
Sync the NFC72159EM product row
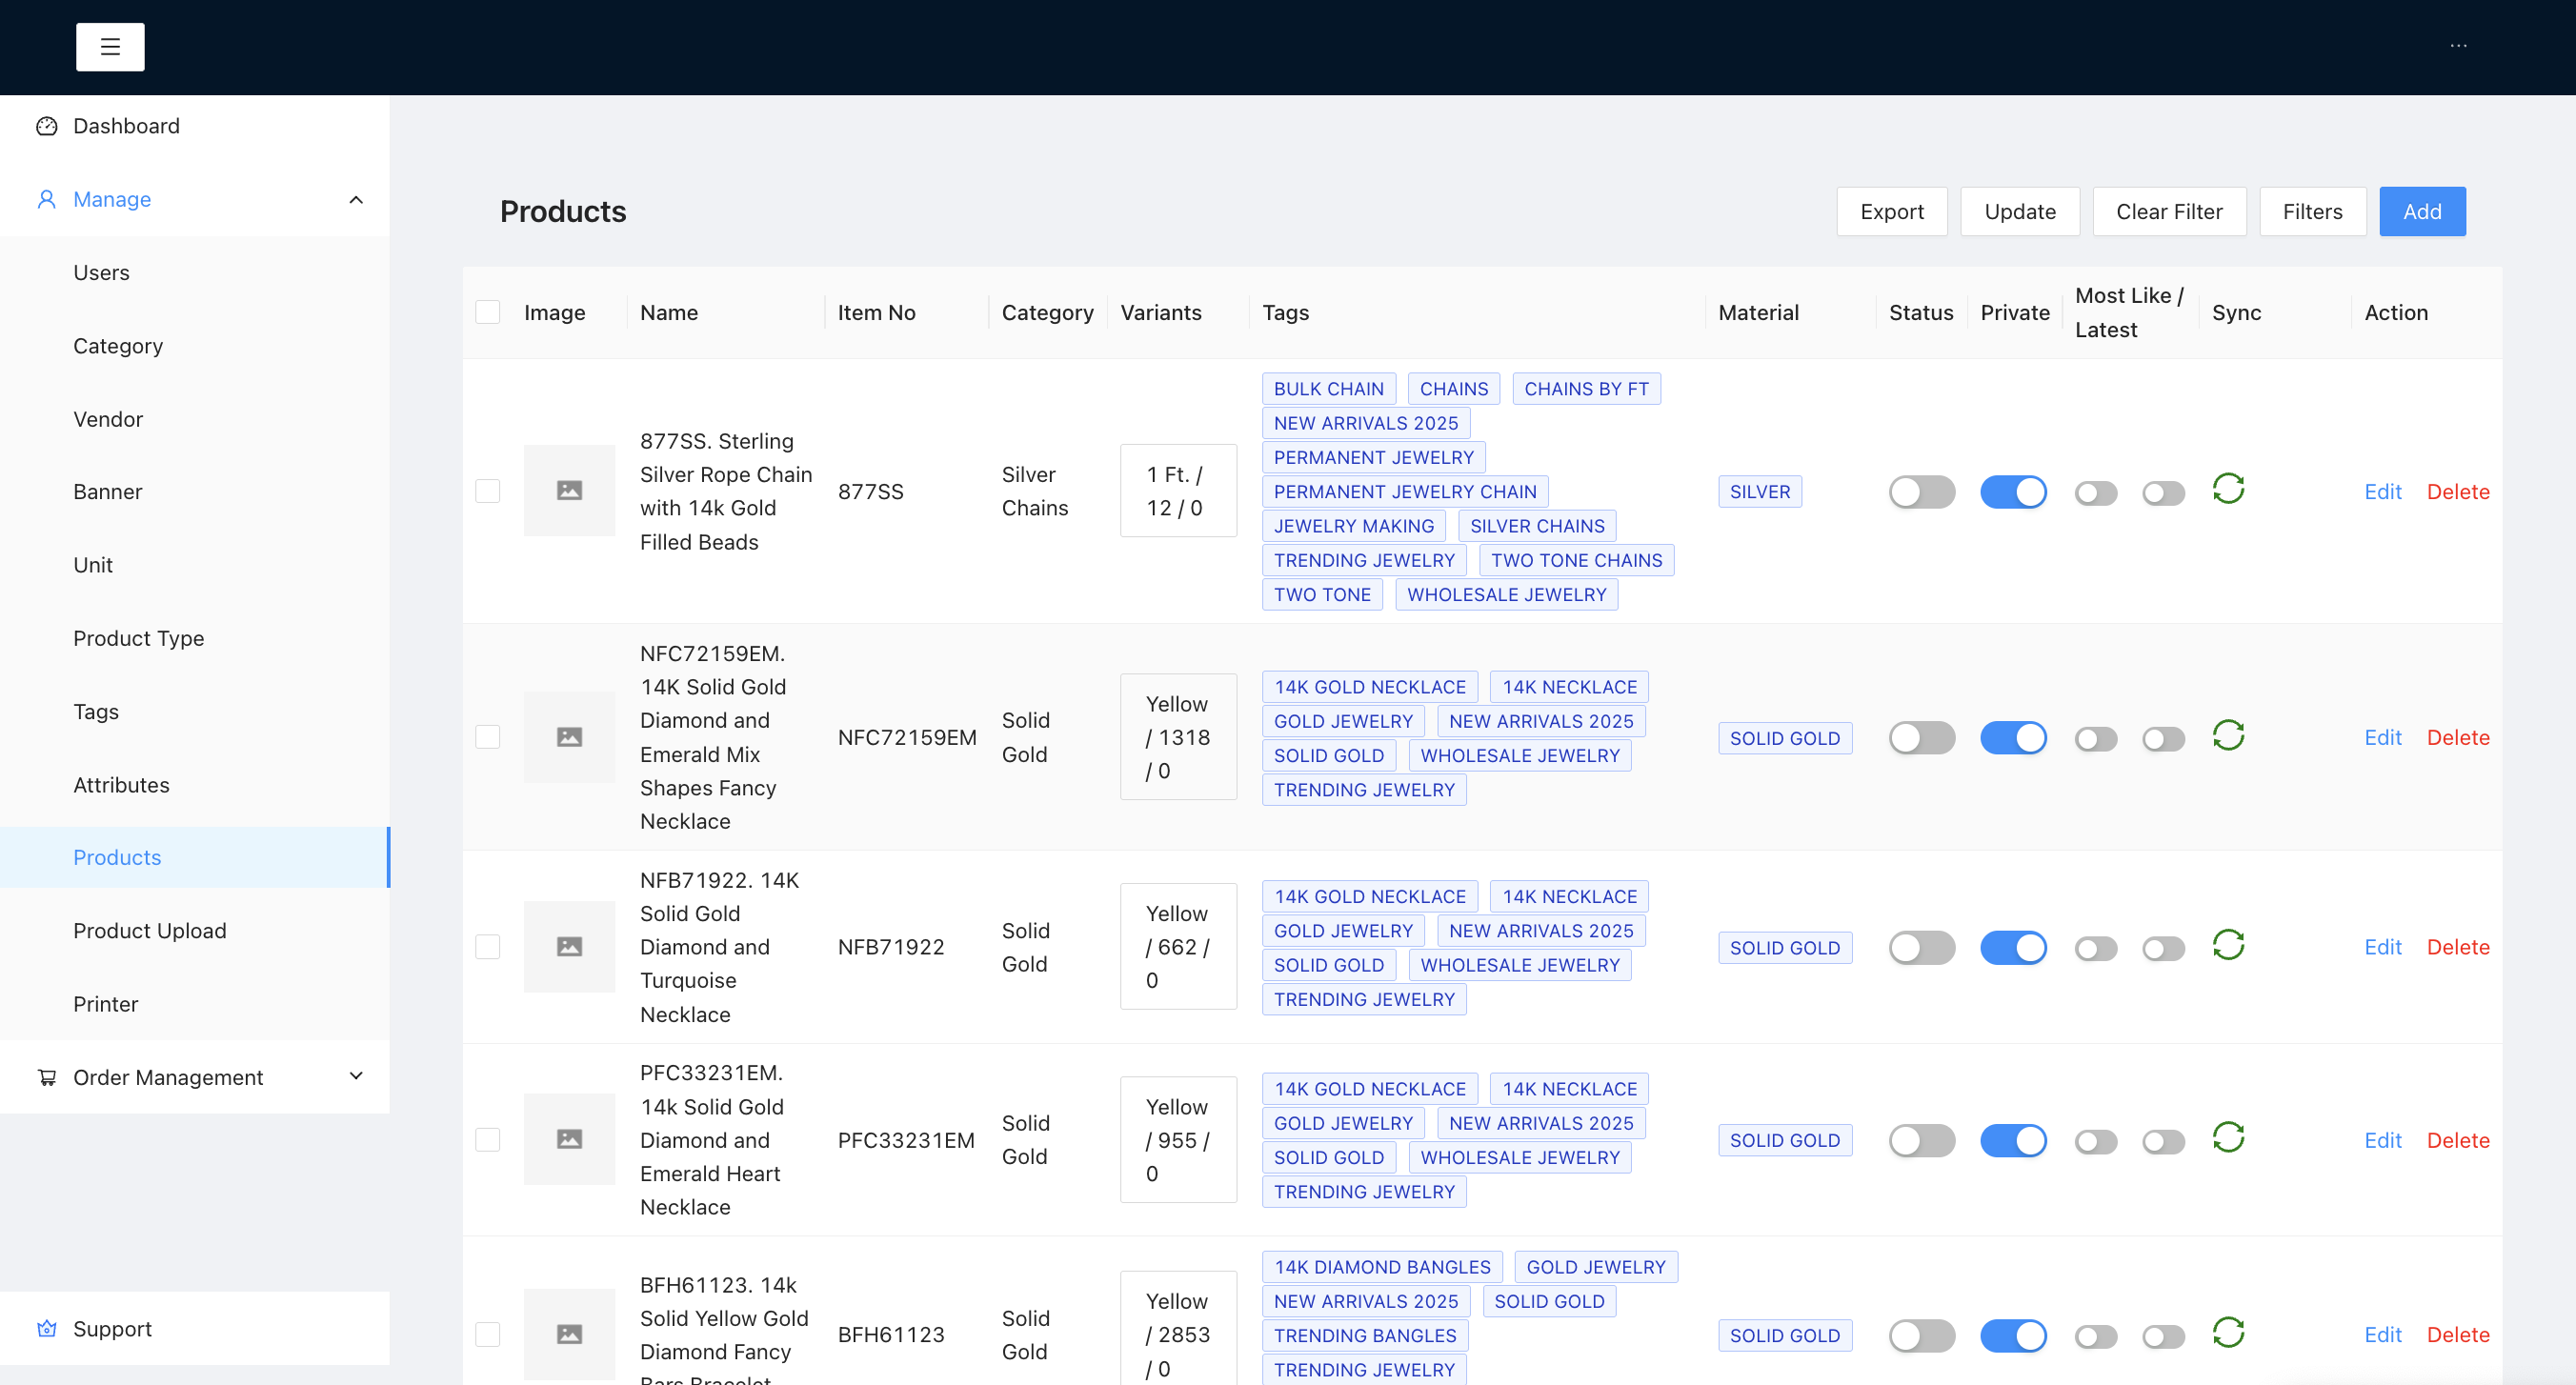point(2228,736)
